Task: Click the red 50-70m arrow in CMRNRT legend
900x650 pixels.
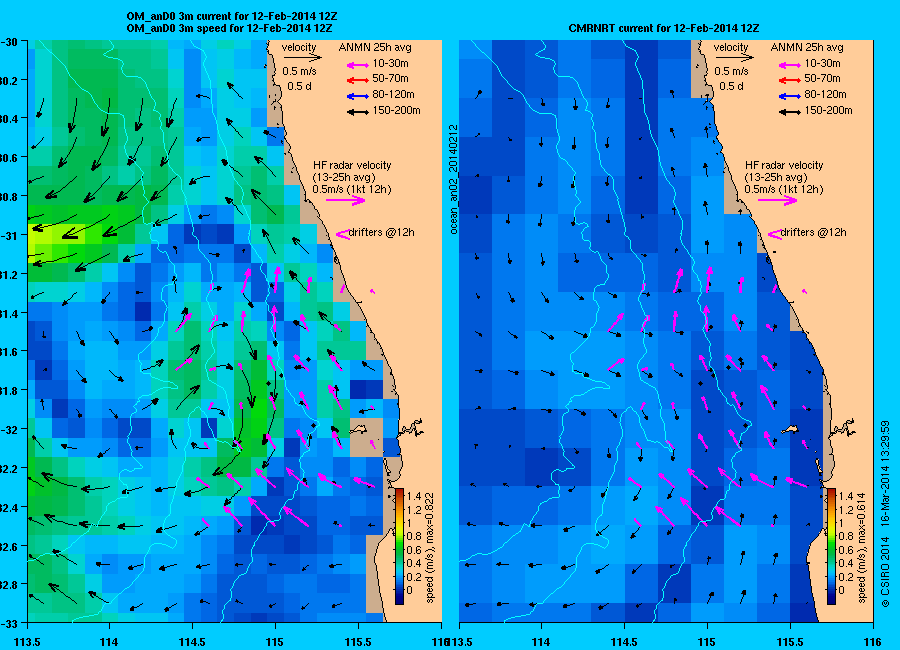Action: (790, 80)
